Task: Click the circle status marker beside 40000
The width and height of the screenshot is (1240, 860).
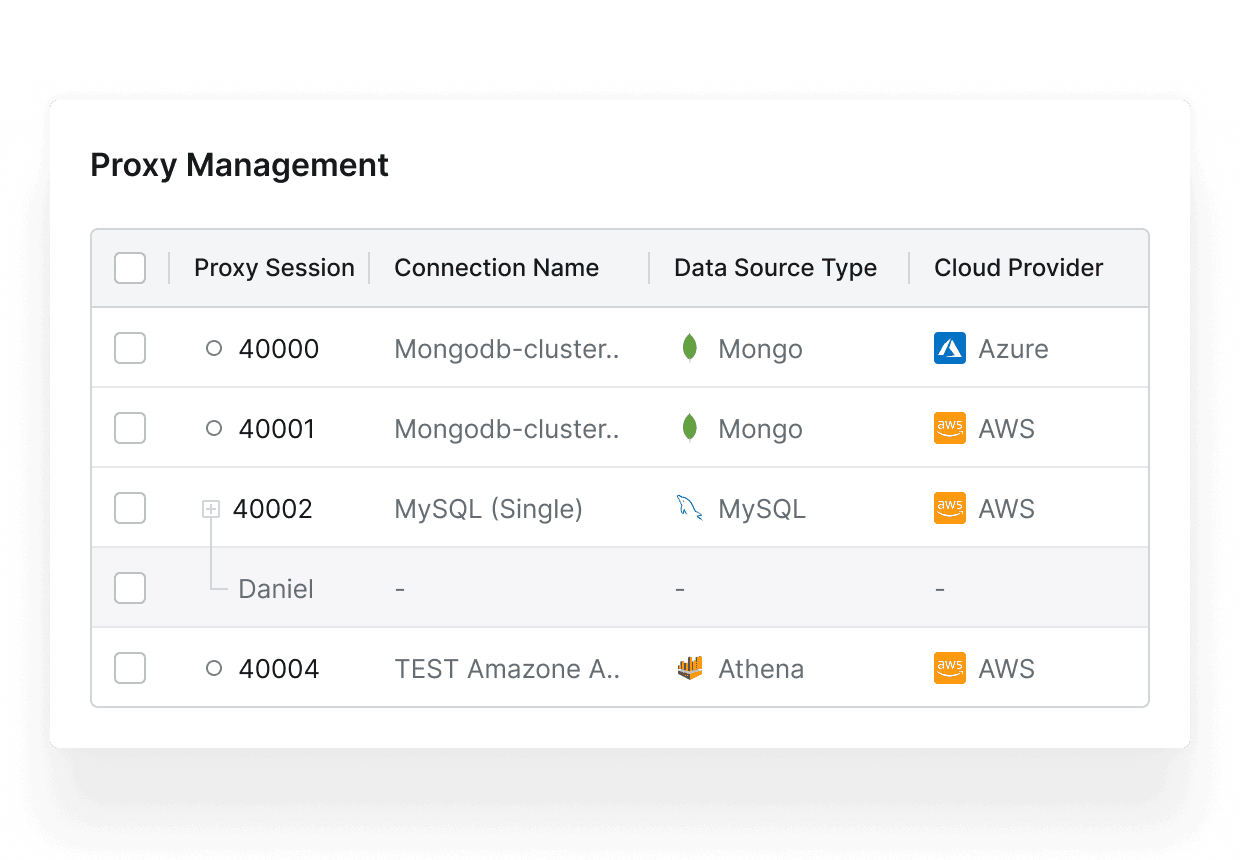Action: [x=213, y=348]
